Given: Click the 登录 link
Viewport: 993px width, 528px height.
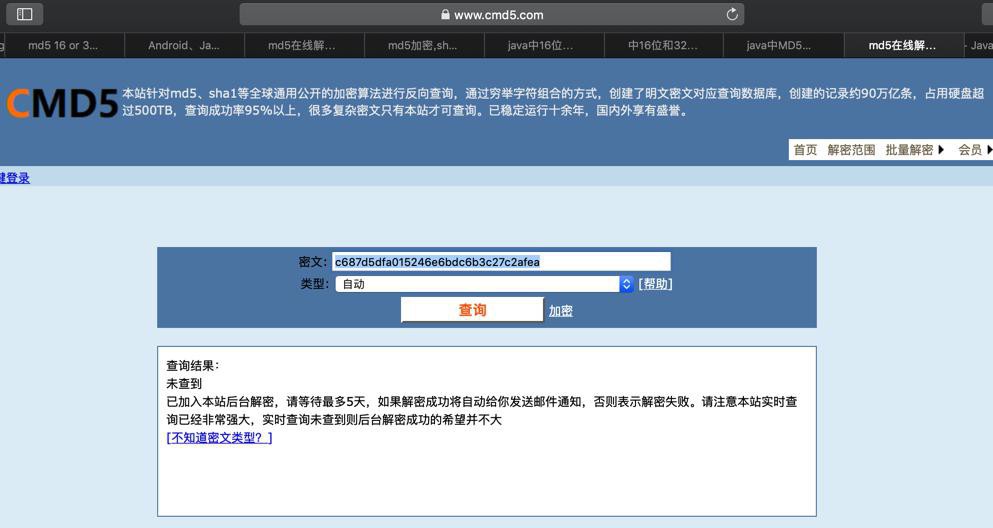Looking at the screenshot, I should point(15,178).
